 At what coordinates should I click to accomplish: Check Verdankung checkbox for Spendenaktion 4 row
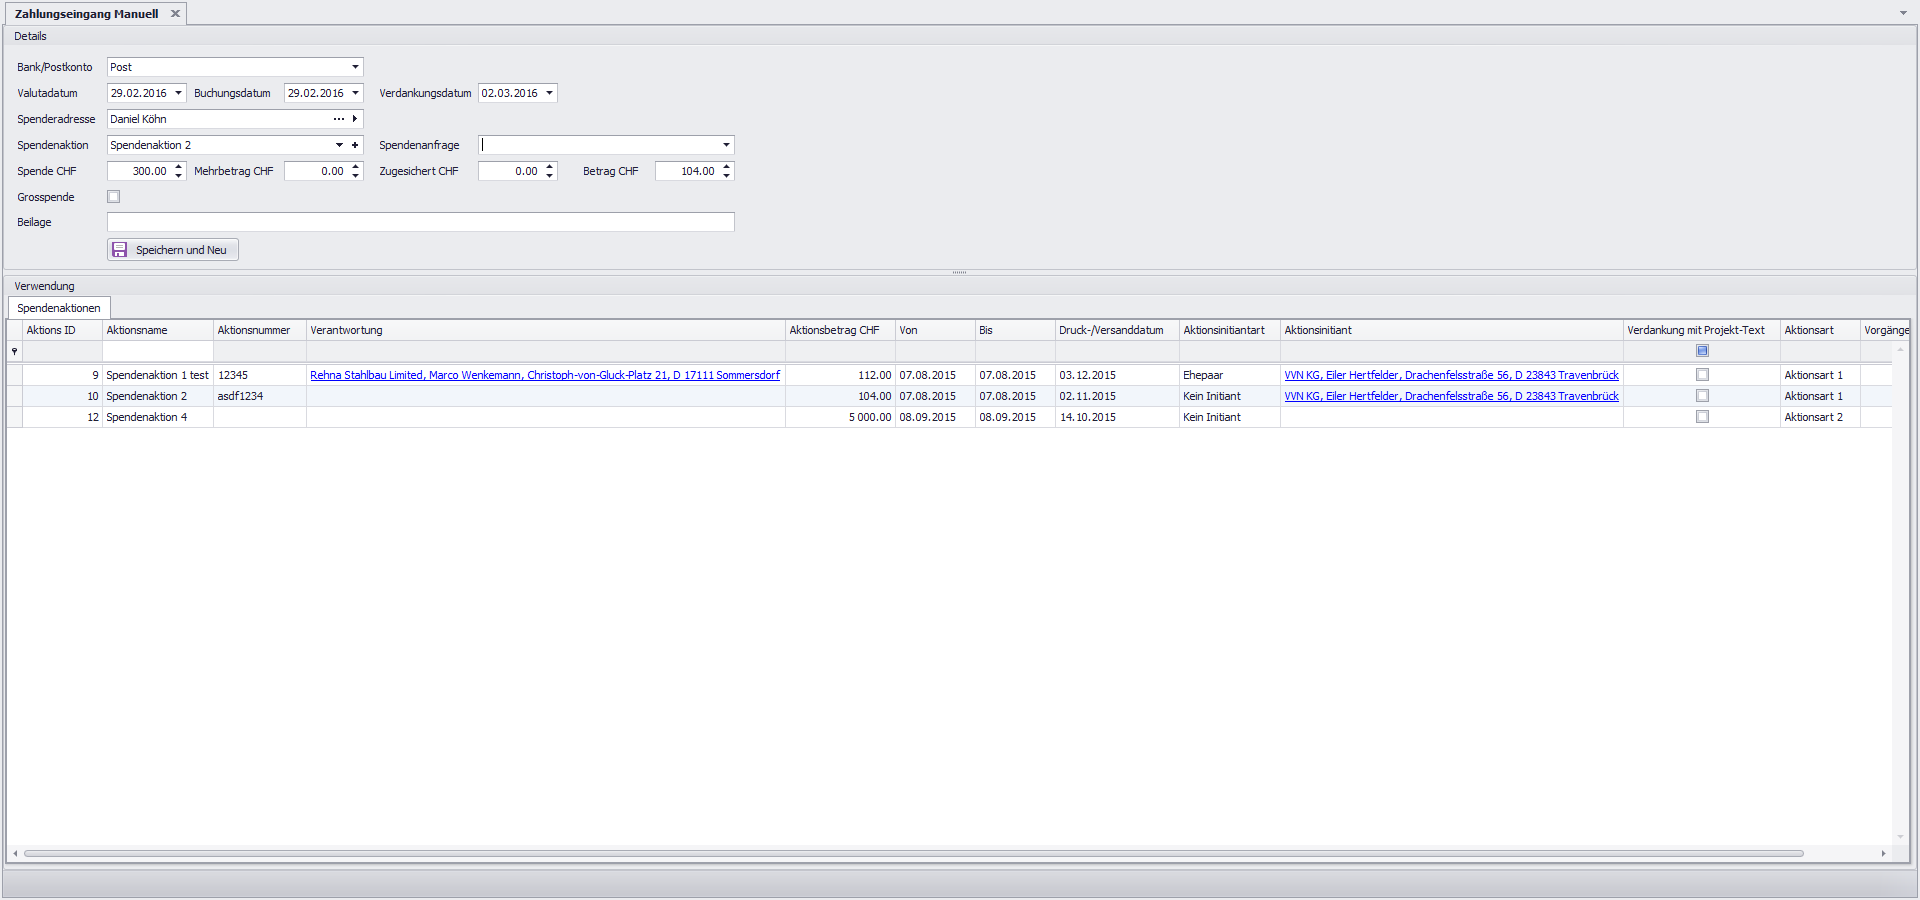[x=1702, y=417]
